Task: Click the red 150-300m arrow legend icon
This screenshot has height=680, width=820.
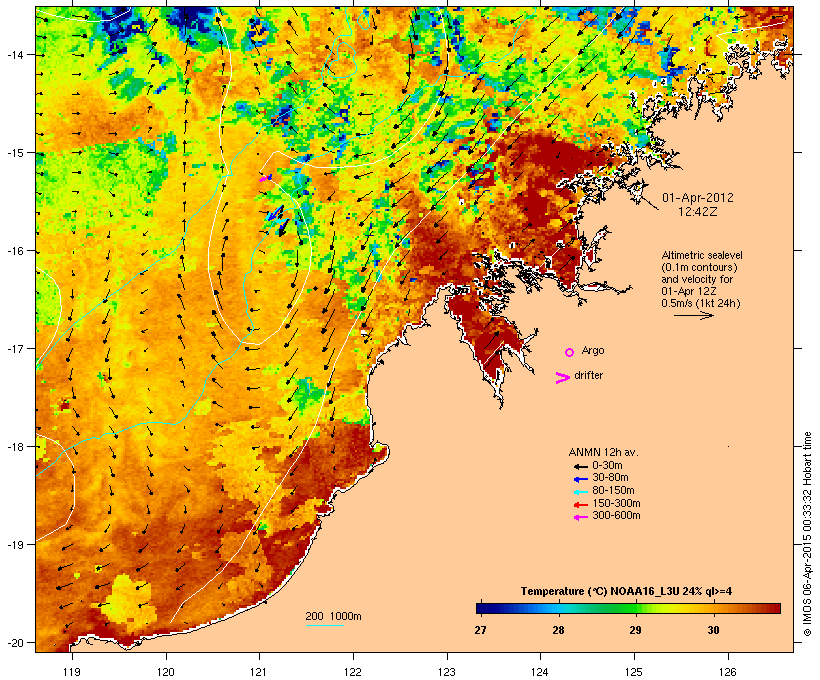Action: click(x=580, y=505)
